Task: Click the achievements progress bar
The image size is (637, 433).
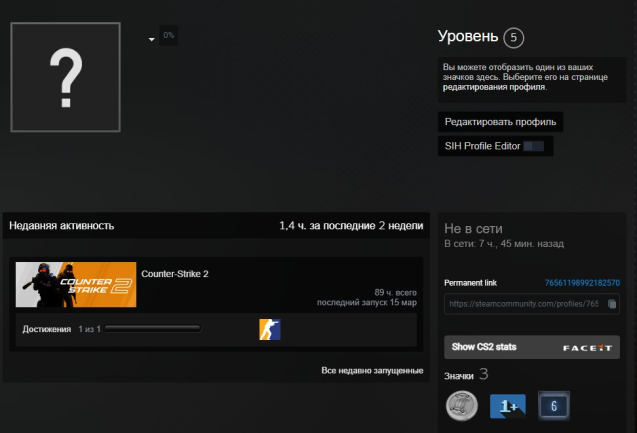Action: pyautogui.click(x=153, y=328)
